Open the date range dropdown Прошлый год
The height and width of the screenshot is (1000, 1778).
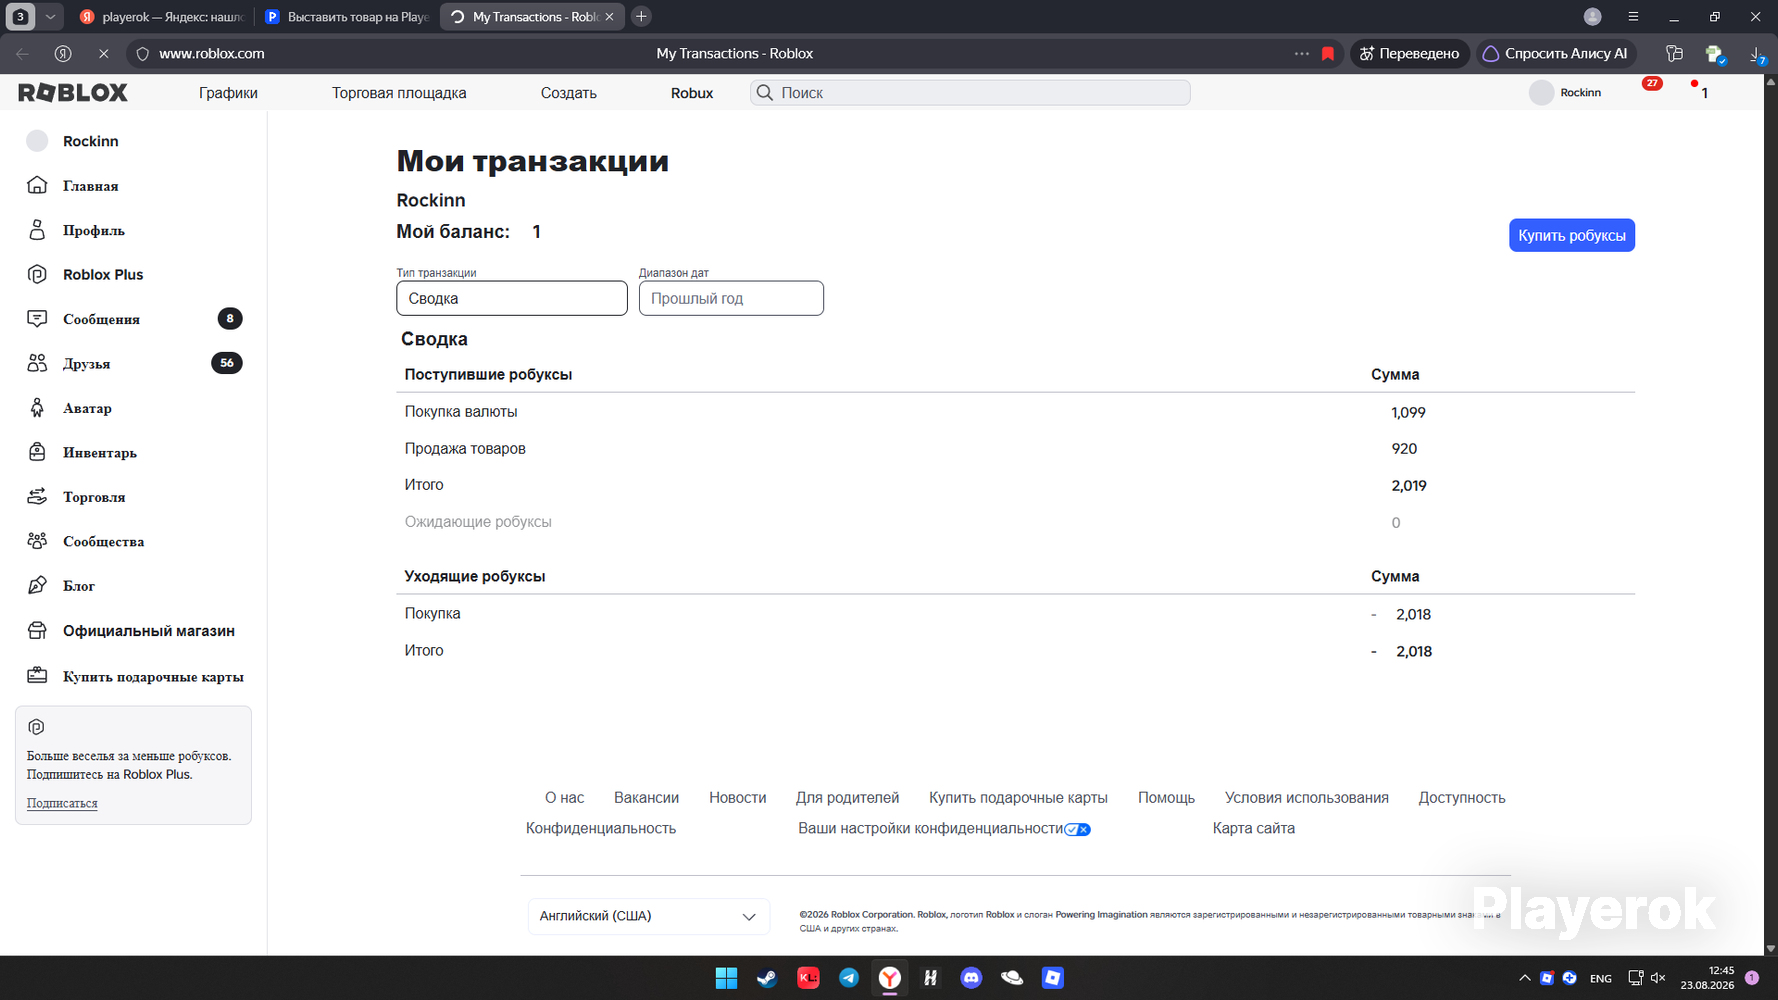731,298
